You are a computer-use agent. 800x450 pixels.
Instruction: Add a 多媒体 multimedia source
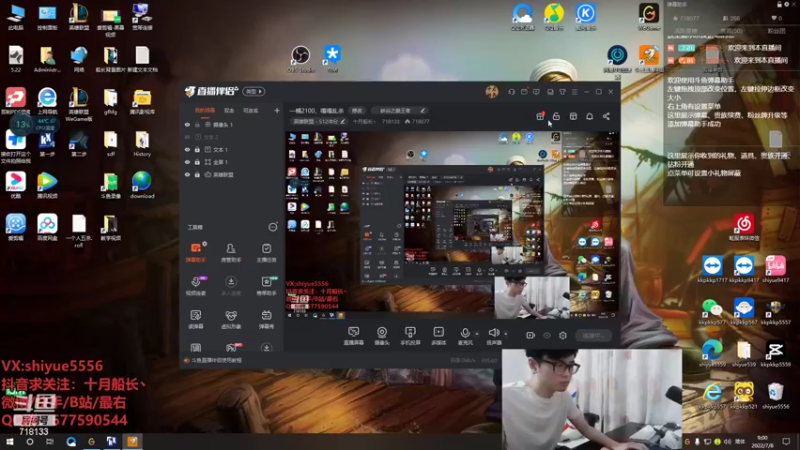point(438,336)
